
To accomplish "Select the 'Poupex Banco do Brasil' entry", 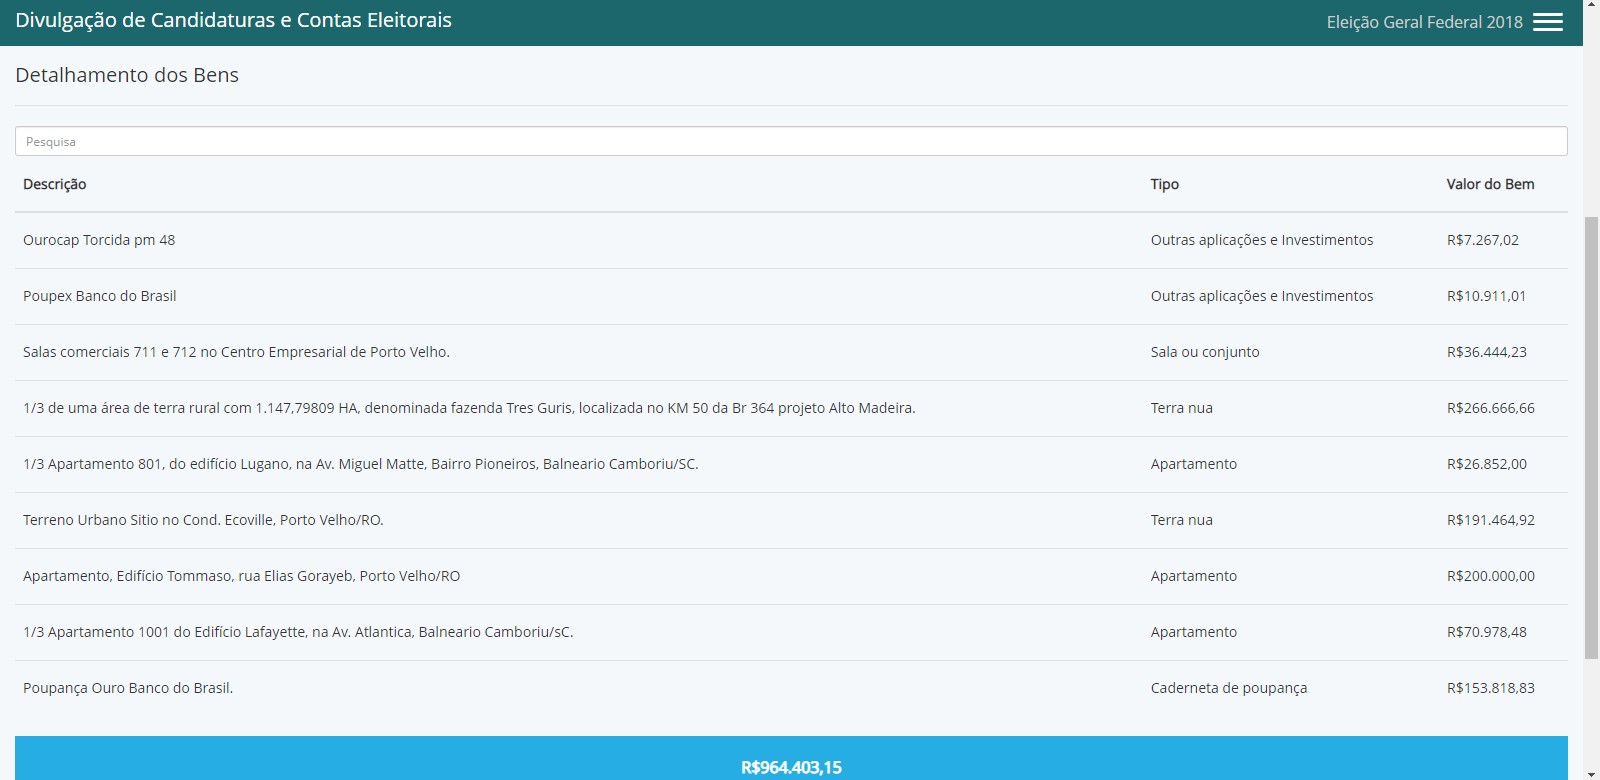I will tap(100, 296).
